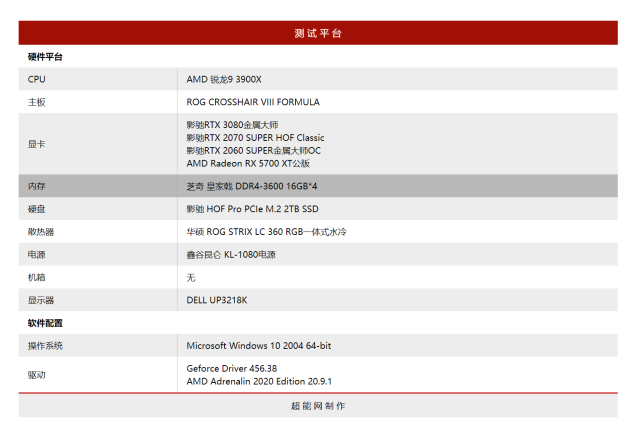Viewport: 641px width, 445px height.
Task: Click the 显卡 row label
Action: [36, 144]
